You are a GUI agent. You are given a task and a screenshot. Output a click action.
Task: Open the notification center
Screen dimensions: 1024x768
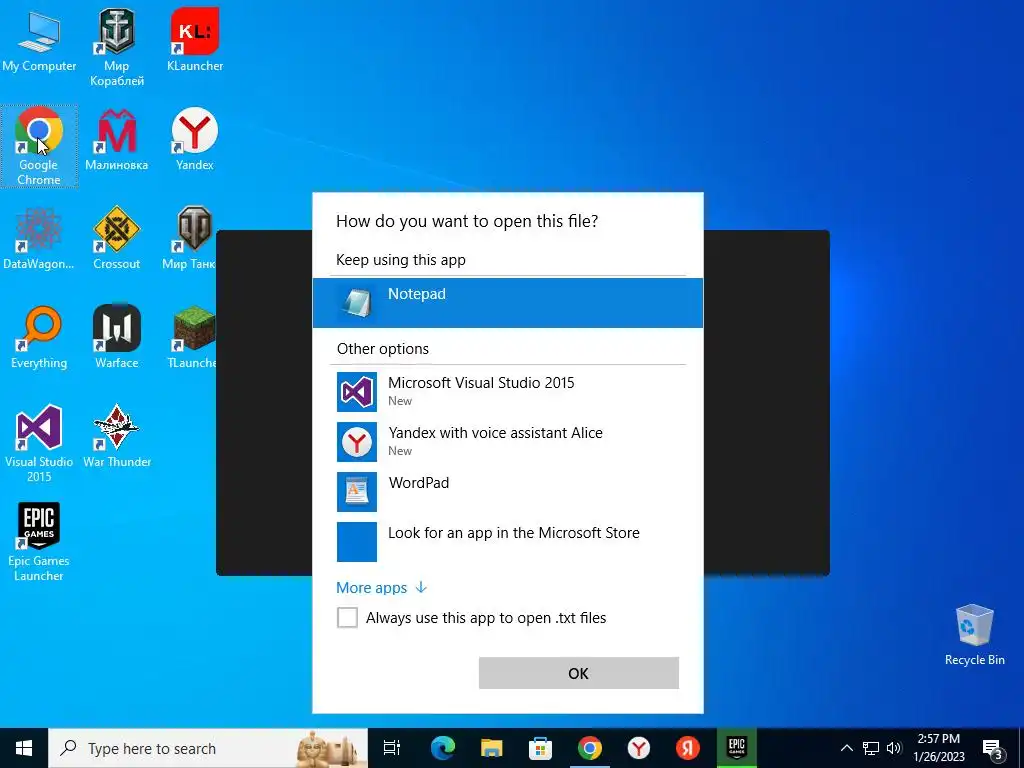click(x=993, y=748)
